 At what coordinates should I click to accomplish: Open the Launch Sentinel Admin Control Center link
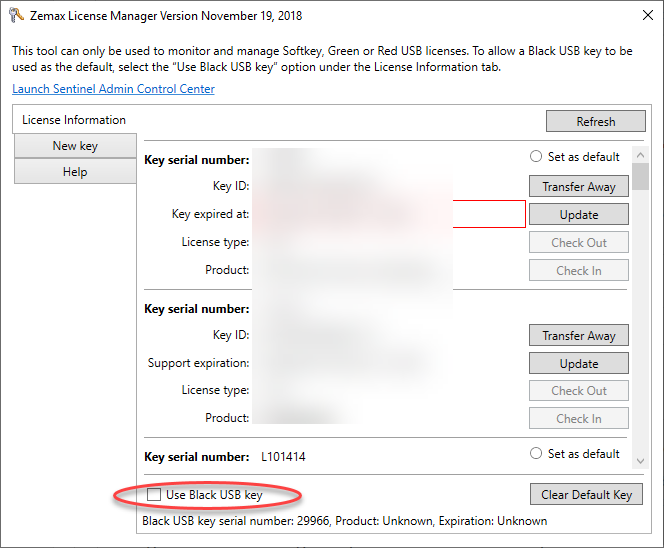(x=113, y=89)
